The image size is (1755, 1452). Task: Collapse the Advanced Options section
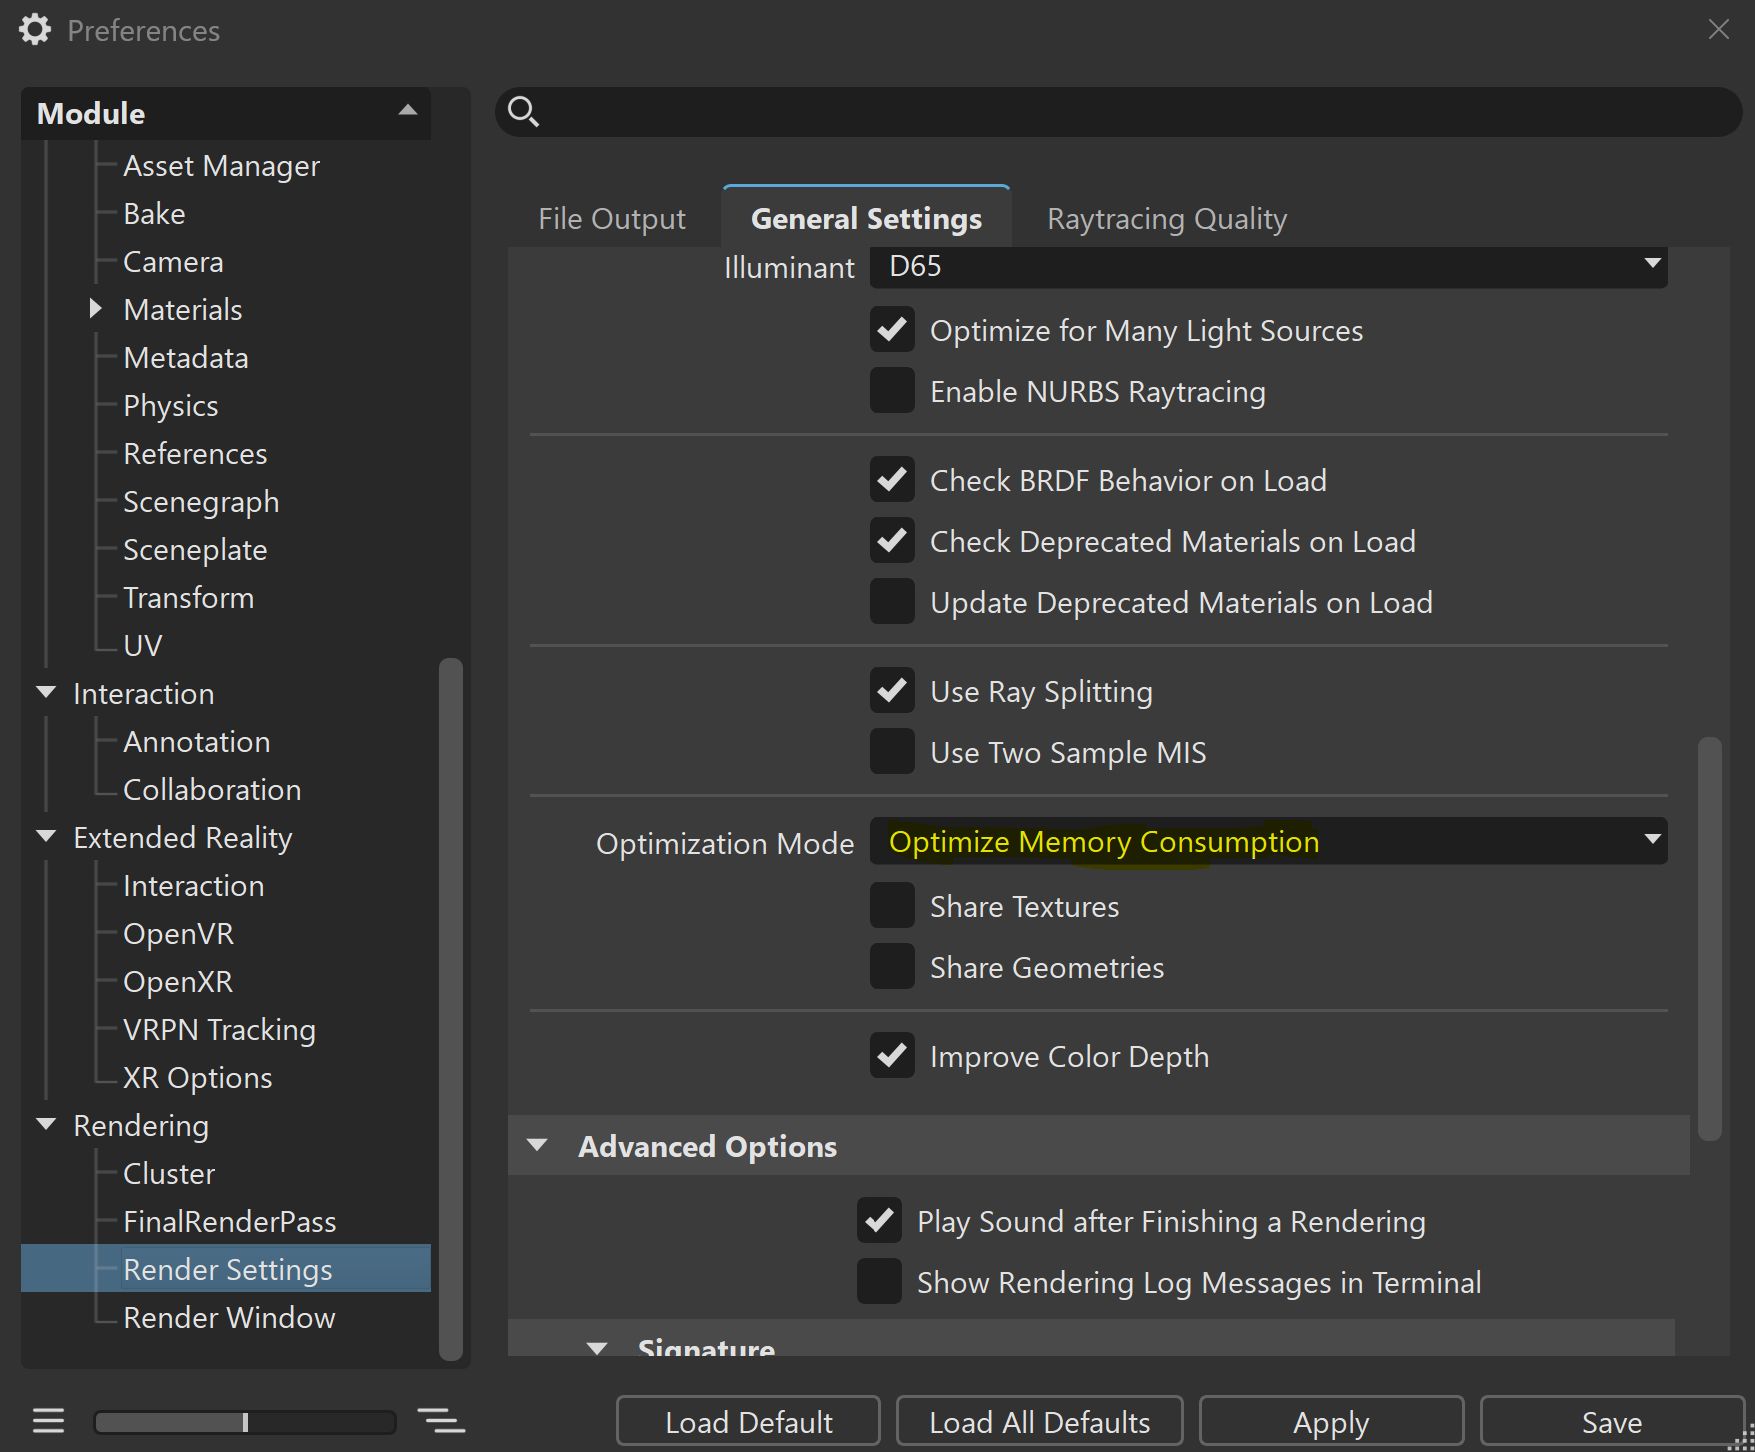(x=537, y=1145)
